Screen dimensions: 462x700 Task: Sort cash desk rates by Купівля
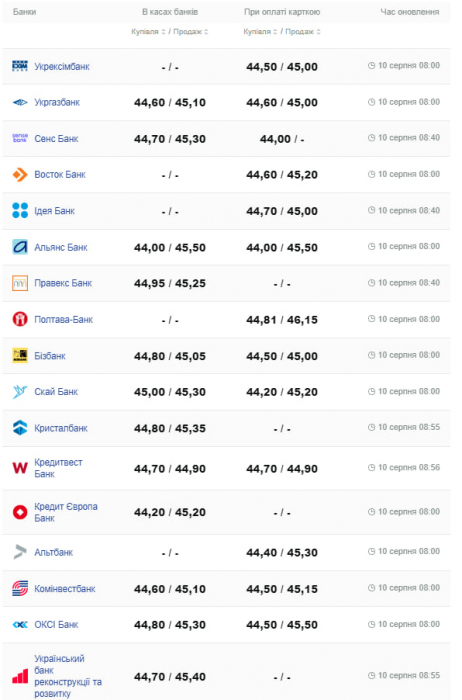(x=148, y=32)
